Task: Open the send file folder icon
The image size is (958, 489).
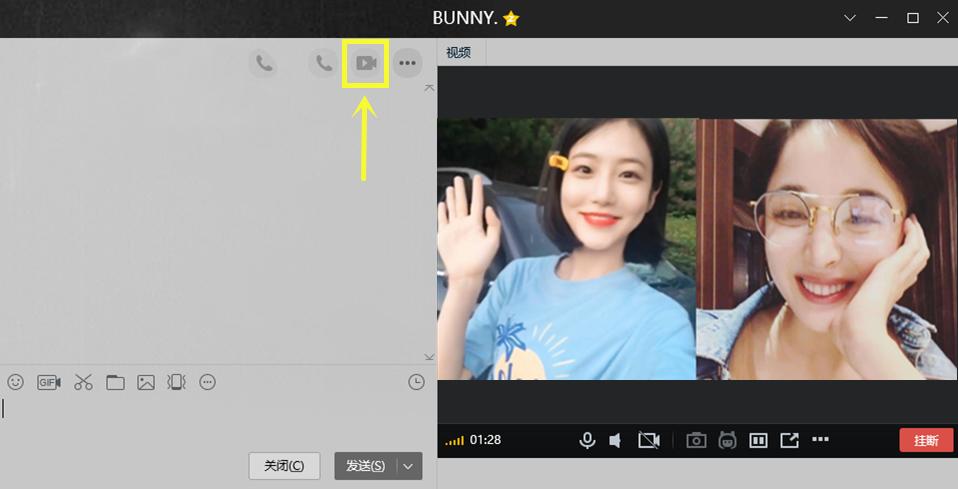Action: 115,382
